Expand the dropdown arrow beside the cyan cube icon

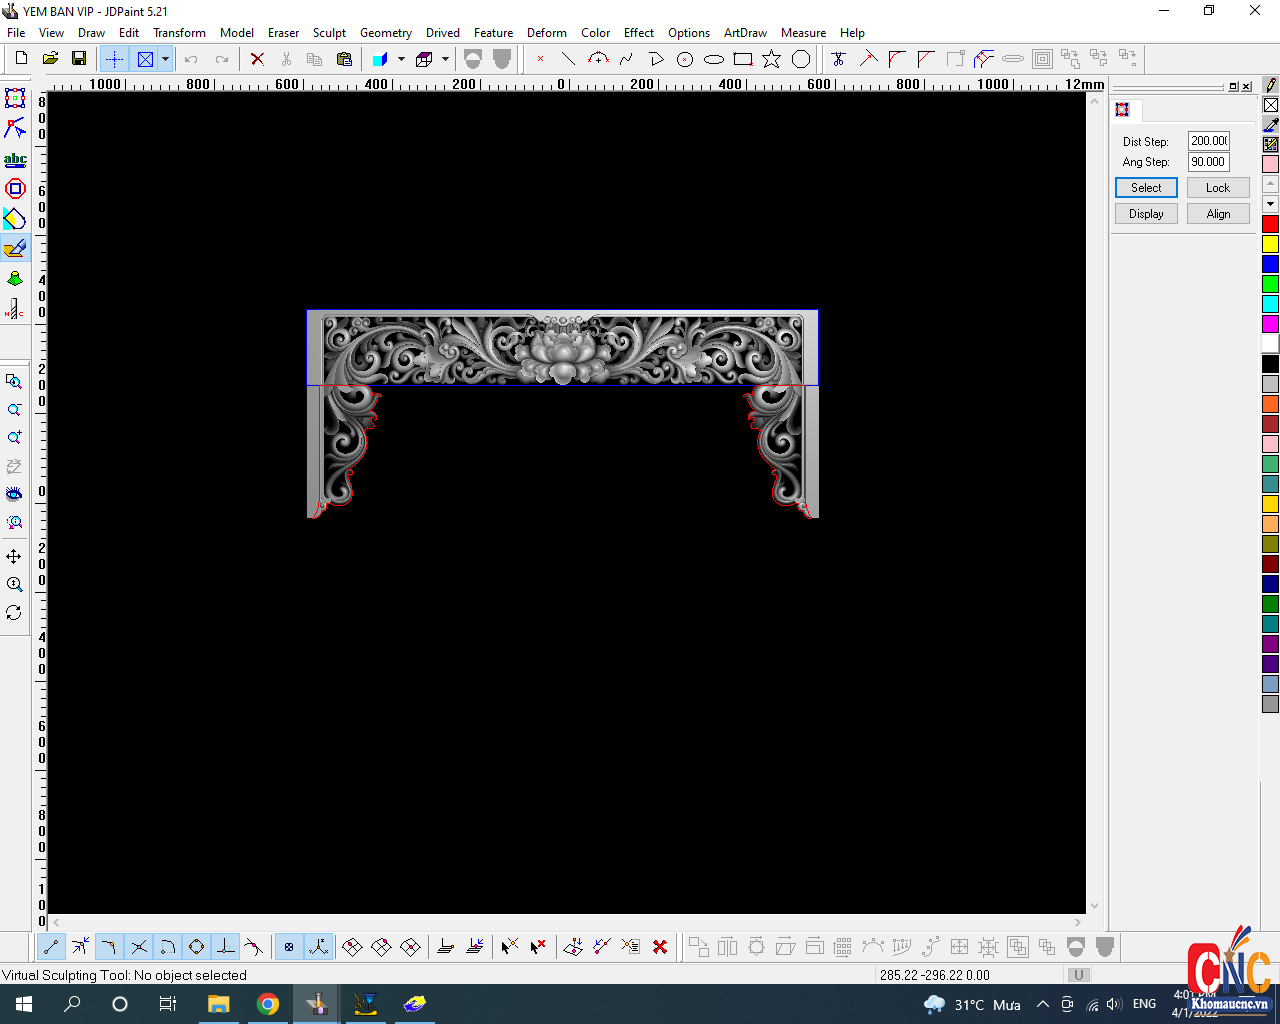[401, 59]
